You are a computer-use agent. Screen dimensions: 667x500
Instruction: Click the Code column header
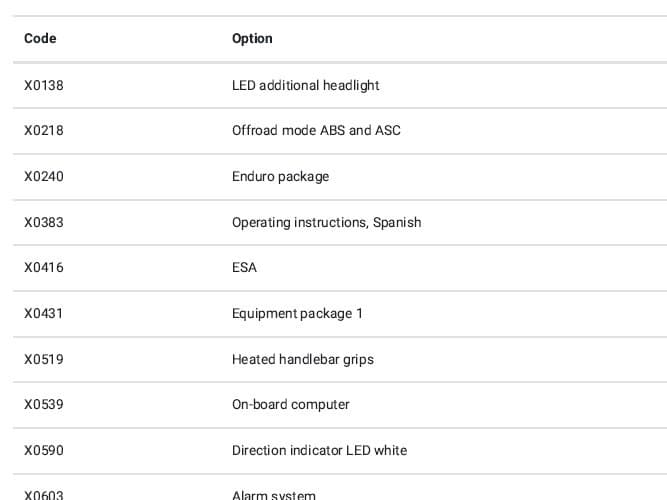40,39
